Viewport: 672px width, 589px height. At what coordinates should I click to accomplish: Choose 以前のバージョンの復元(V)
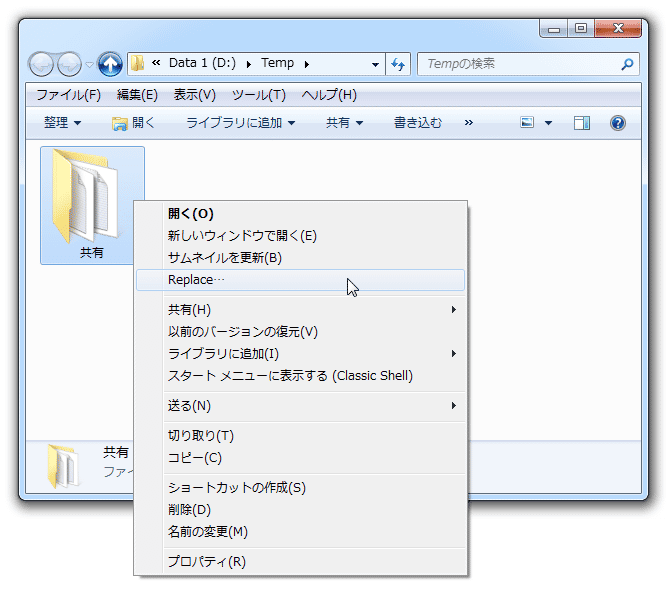pos(300,331)
